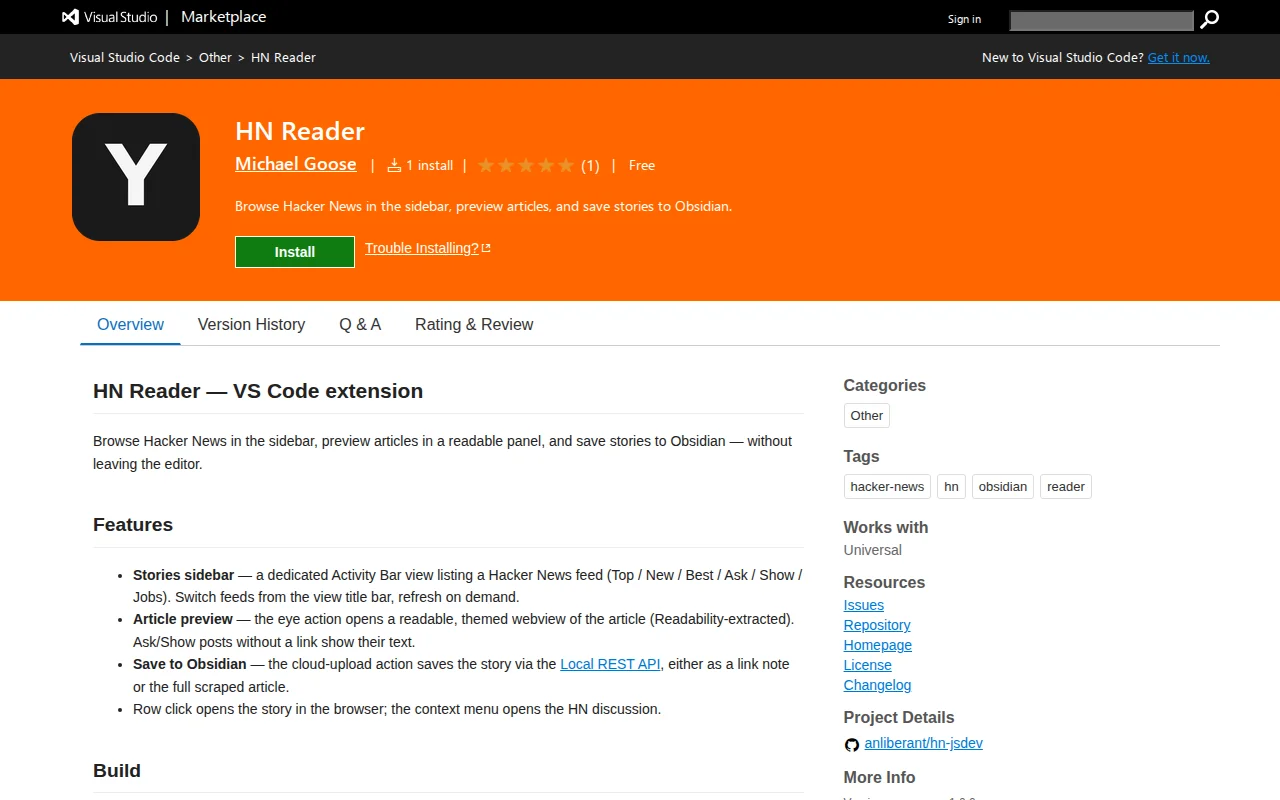The image size is (1280, 800).
Task: Go to the Other breadcrumb category
Action: (x=215, y=57)
